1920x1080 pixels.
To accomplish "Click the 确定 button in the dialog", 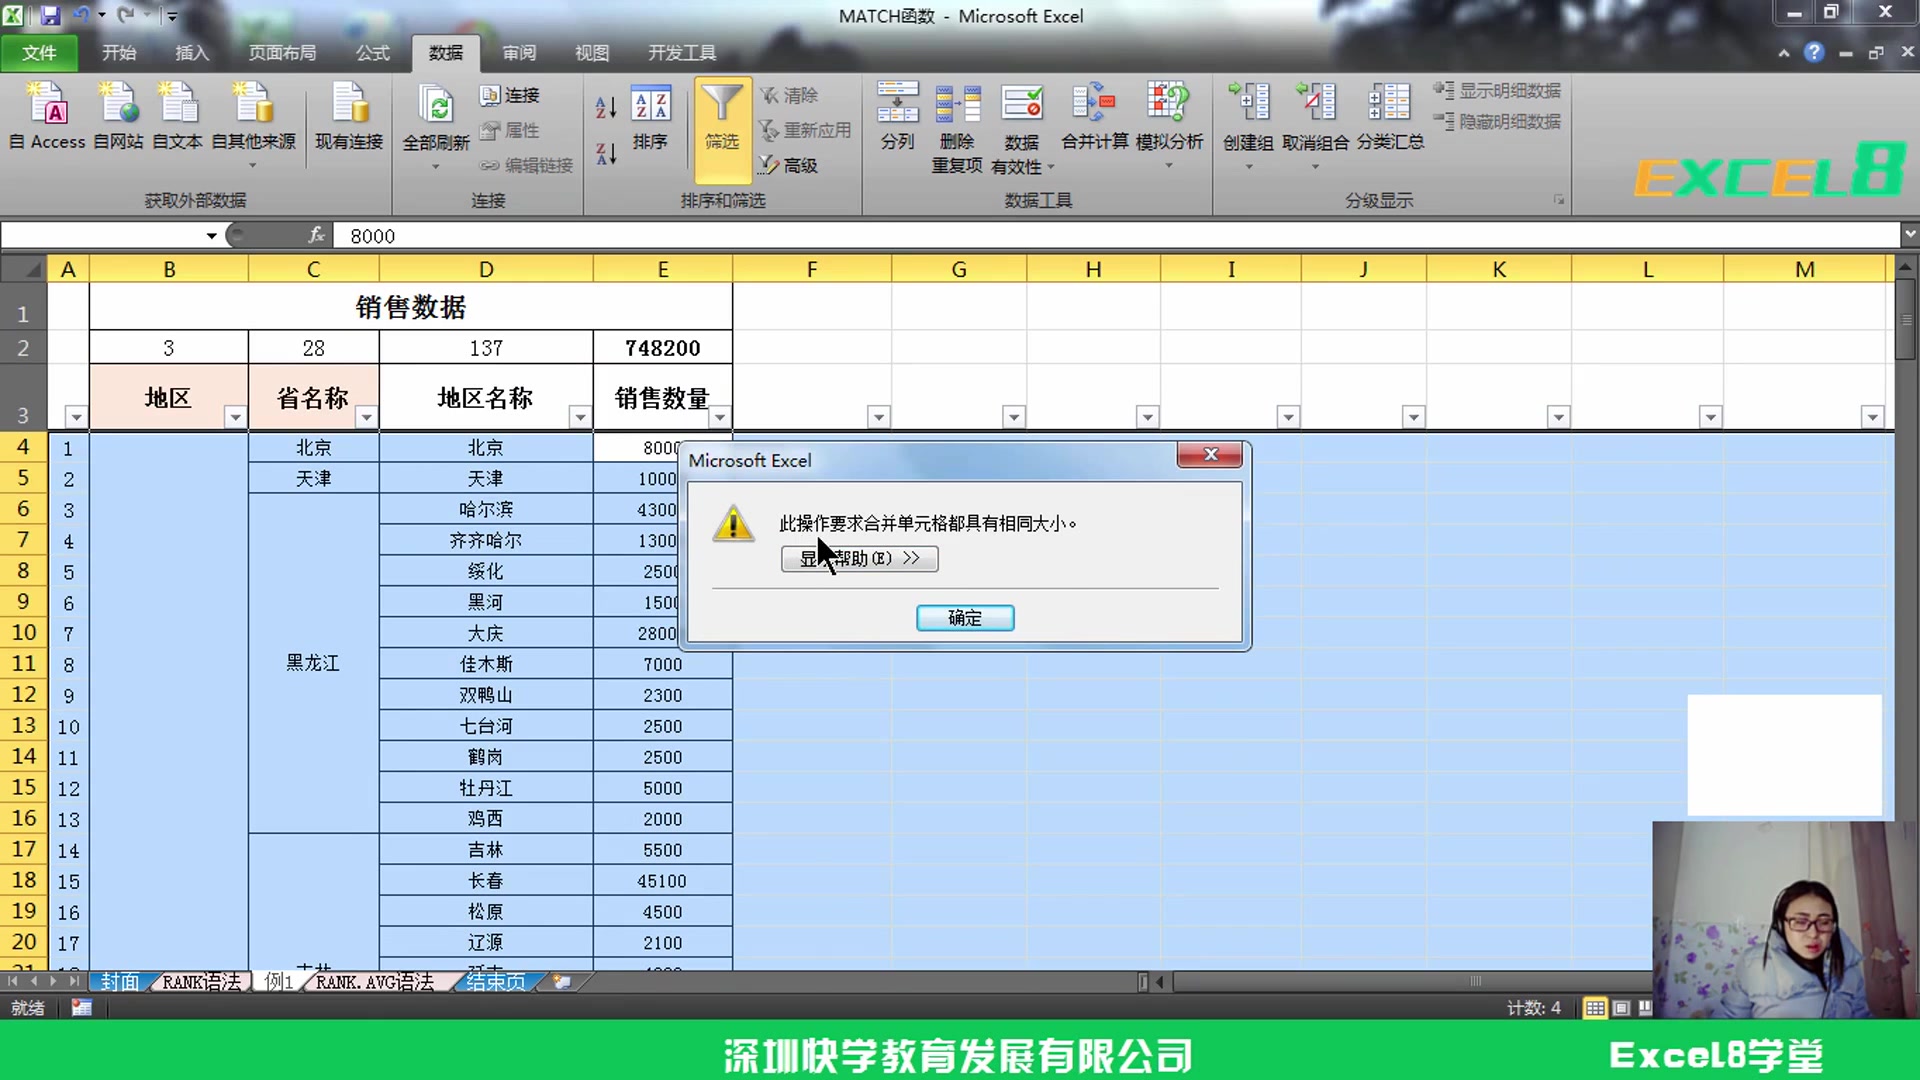I will pyautogui.click(x=963, y=617).
